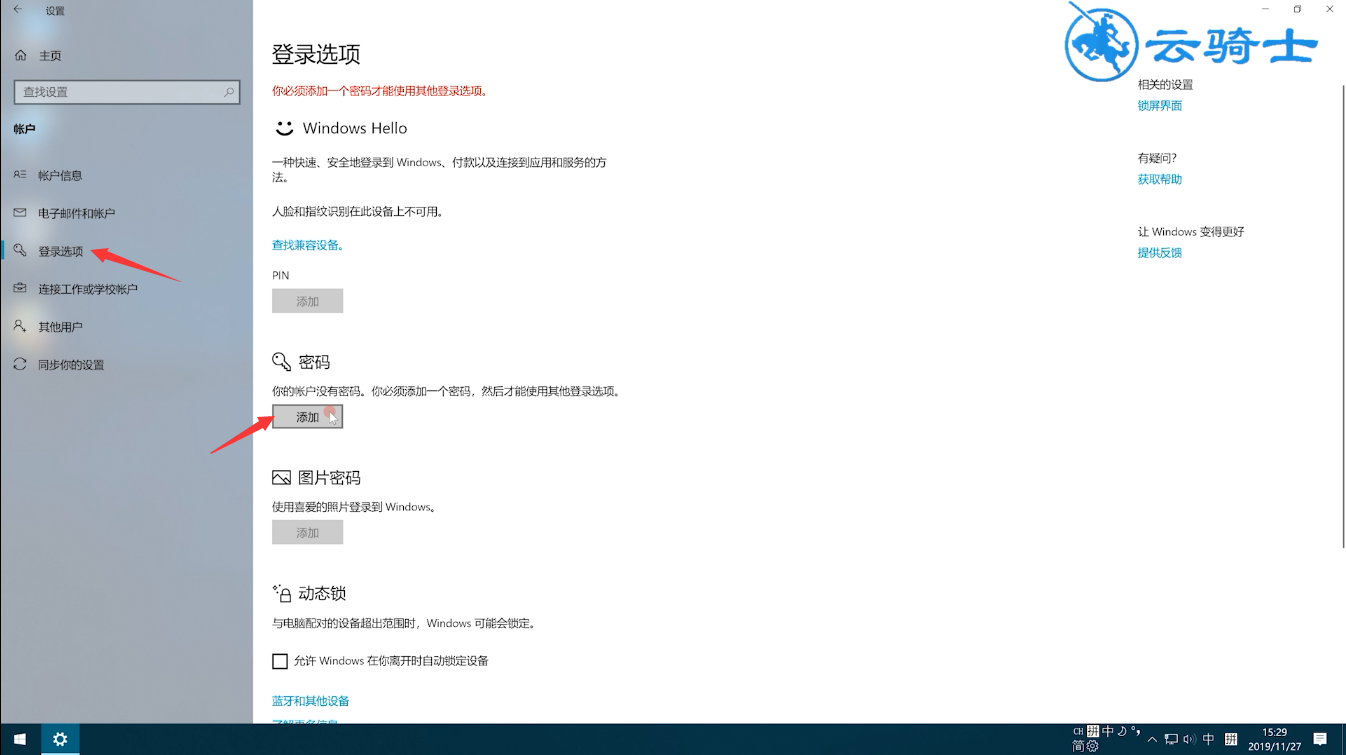
Task: Click the Windows Hello smiley icon
Action: pos(284,128)
